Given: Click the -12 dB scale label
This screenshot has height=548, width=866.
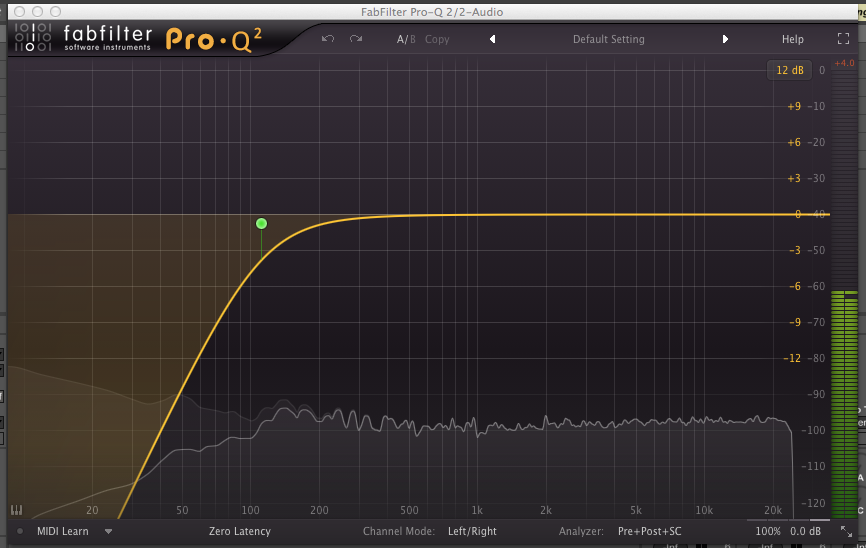Looking at the screenshot, I should coord(791,358).
